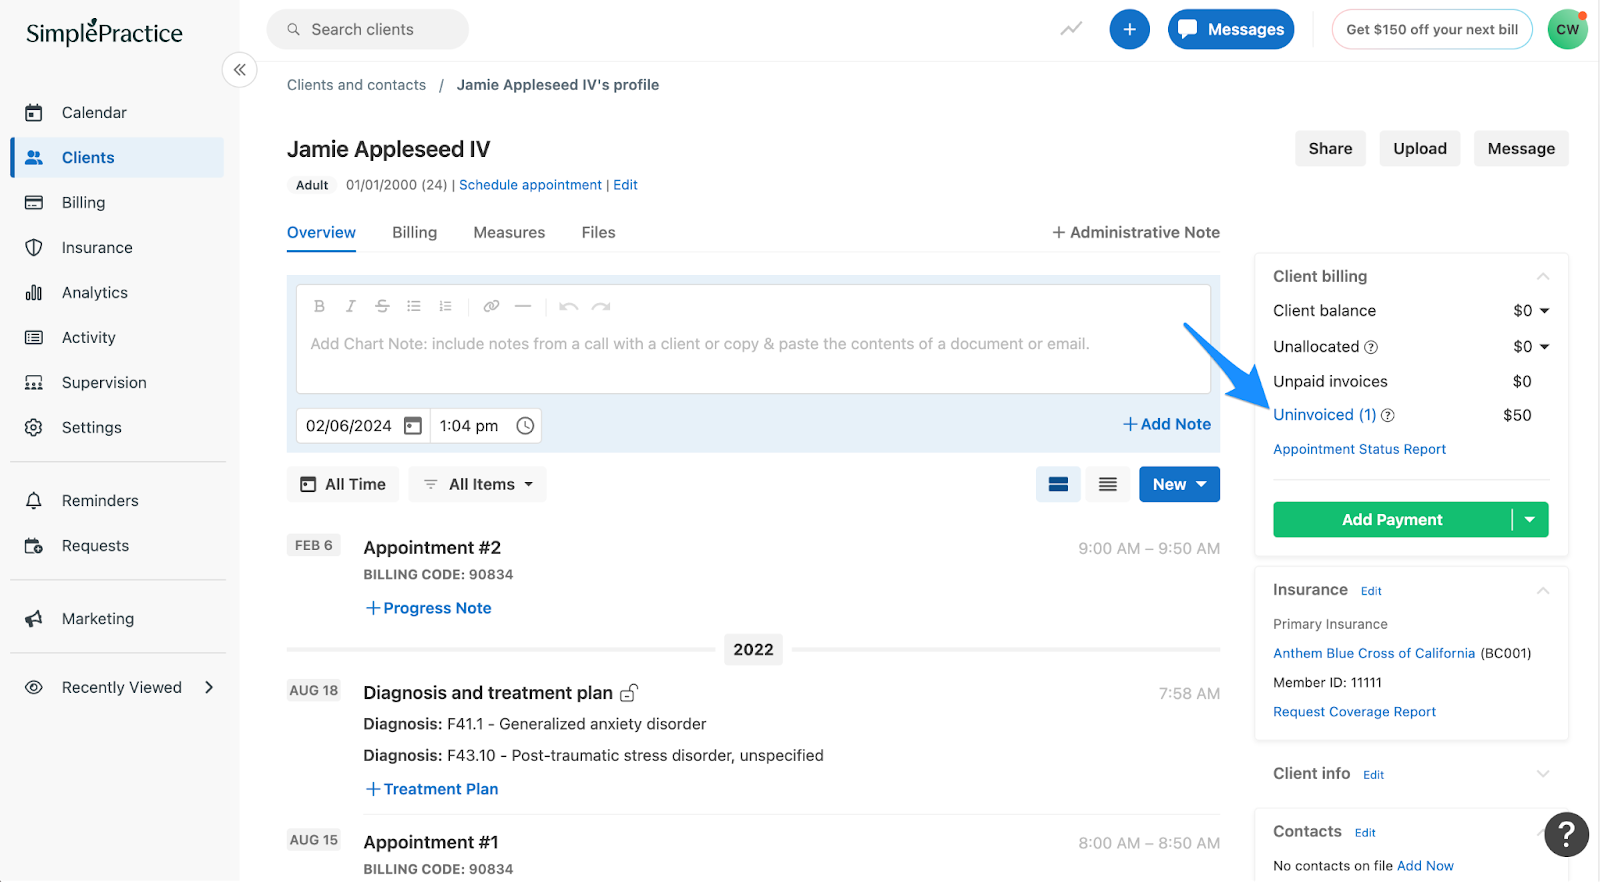Screen dimensions: 1600x882
Task: Open the analytics trend line icon
Action: (1071, 29)
